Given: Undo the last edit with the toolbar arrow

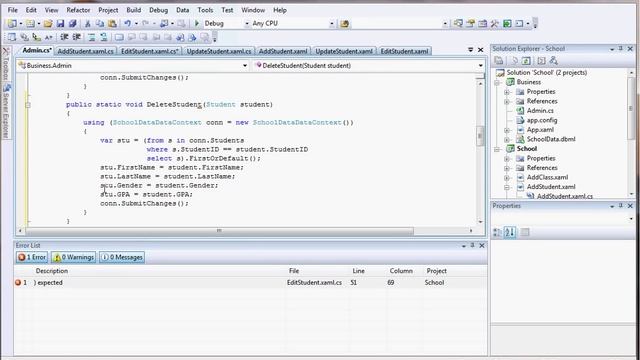Looking at the screenshot, I should click(128, 24).
